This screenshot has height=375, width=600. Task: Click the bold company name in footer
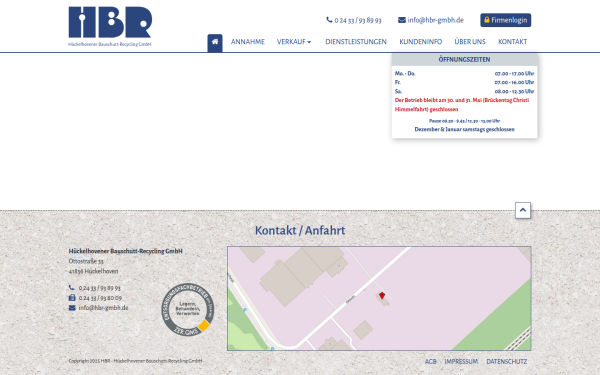tap(126, 251)
